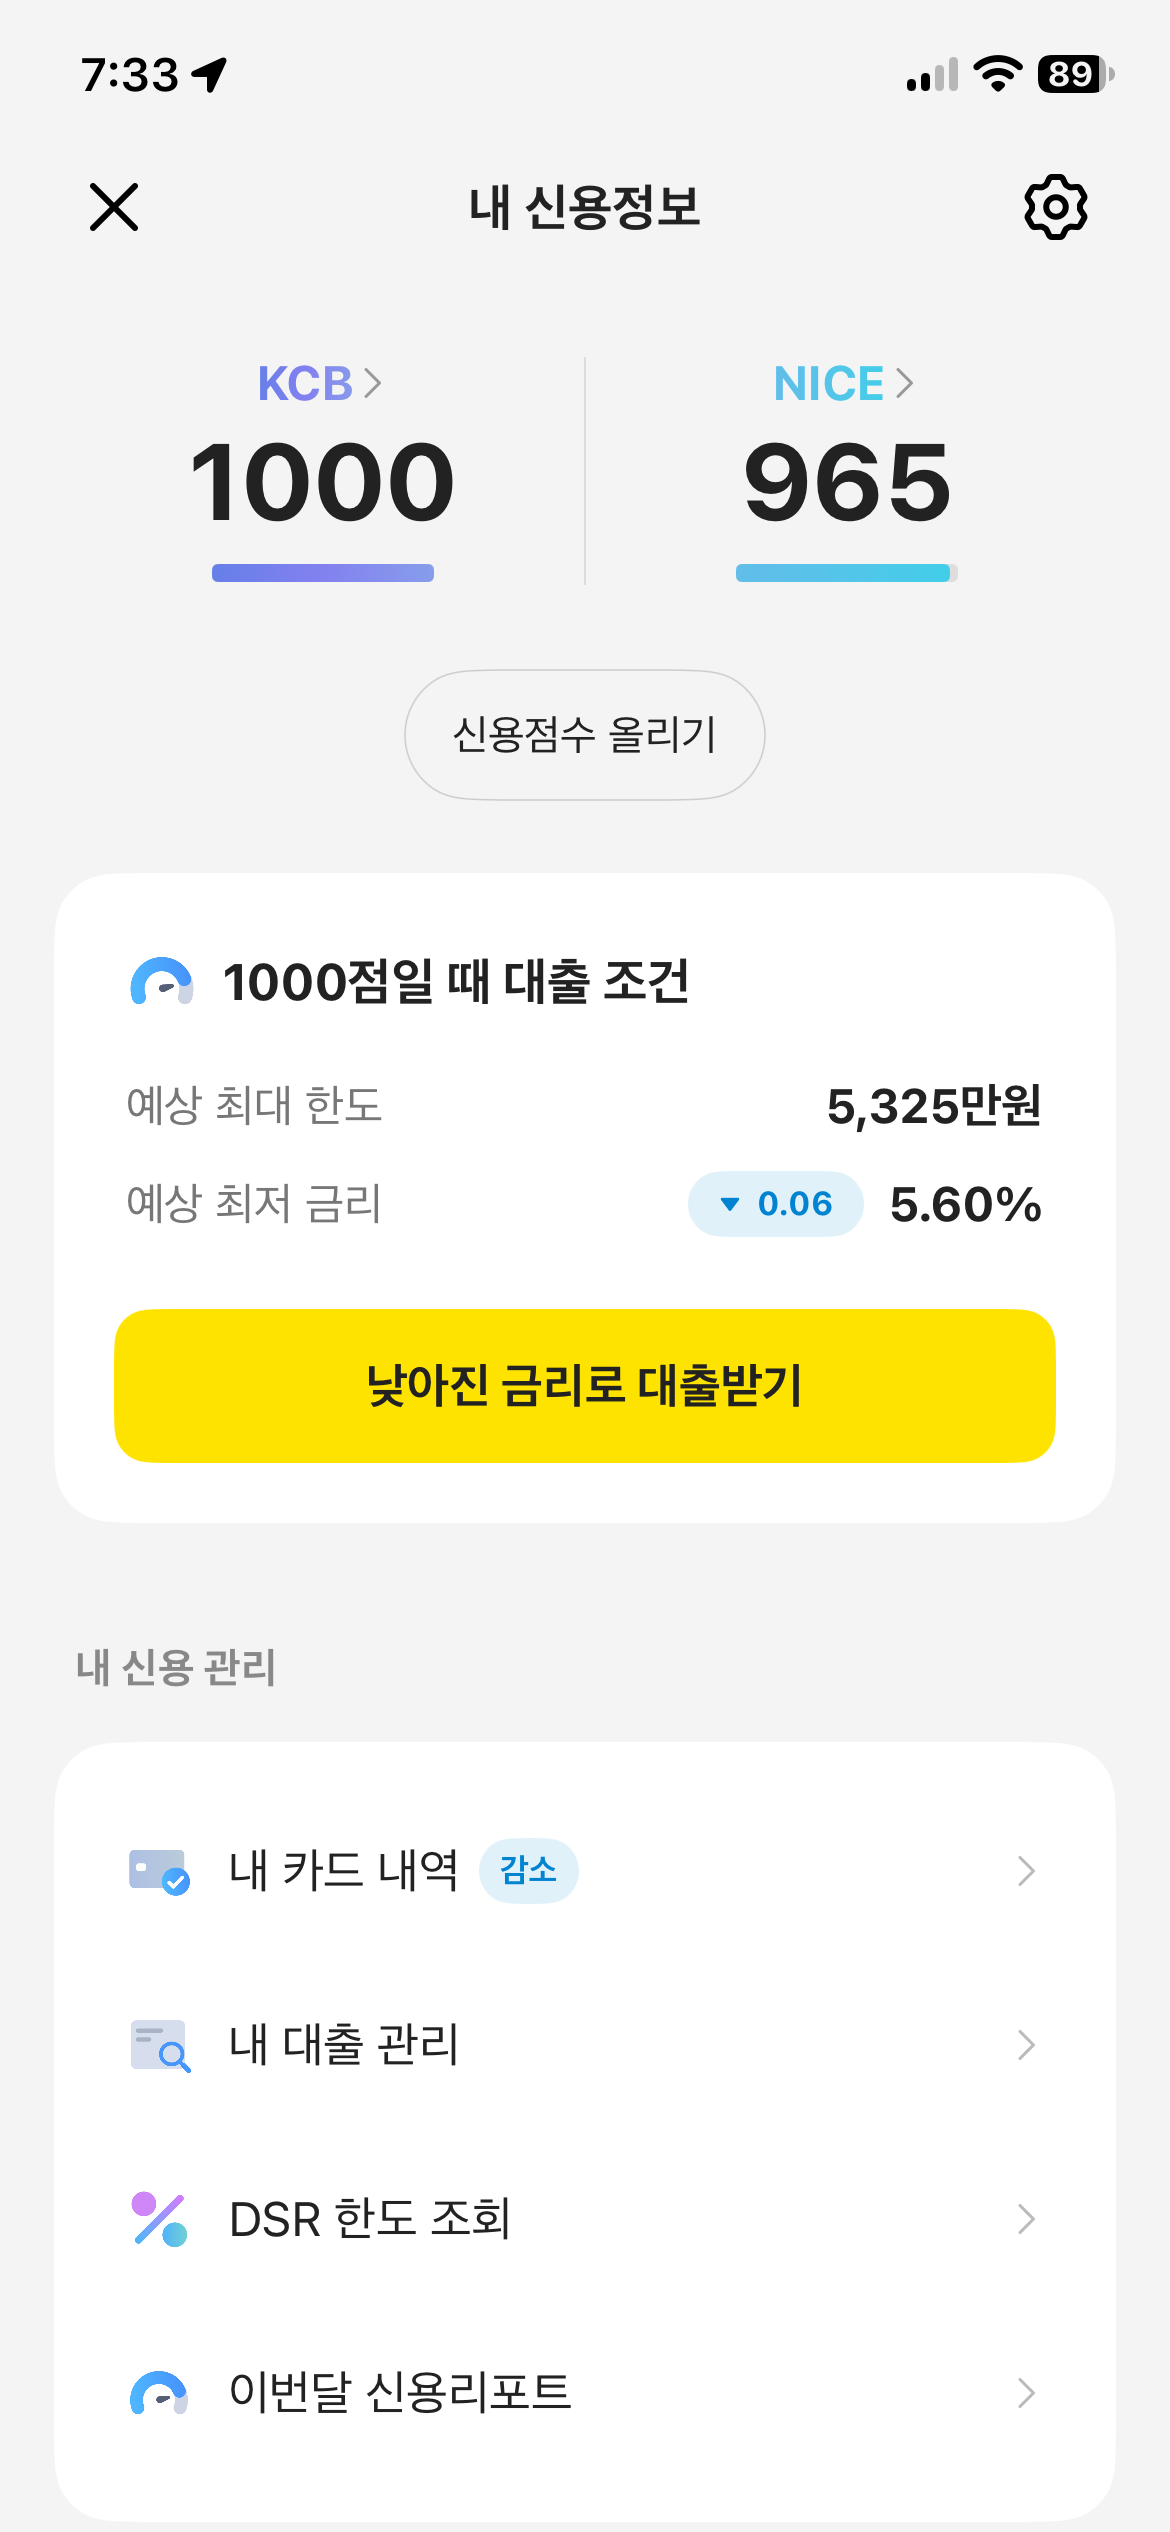This screenshot has width=1170, height=2532.
Task: Open settings with the gear icon
Action: (1055, 207)
